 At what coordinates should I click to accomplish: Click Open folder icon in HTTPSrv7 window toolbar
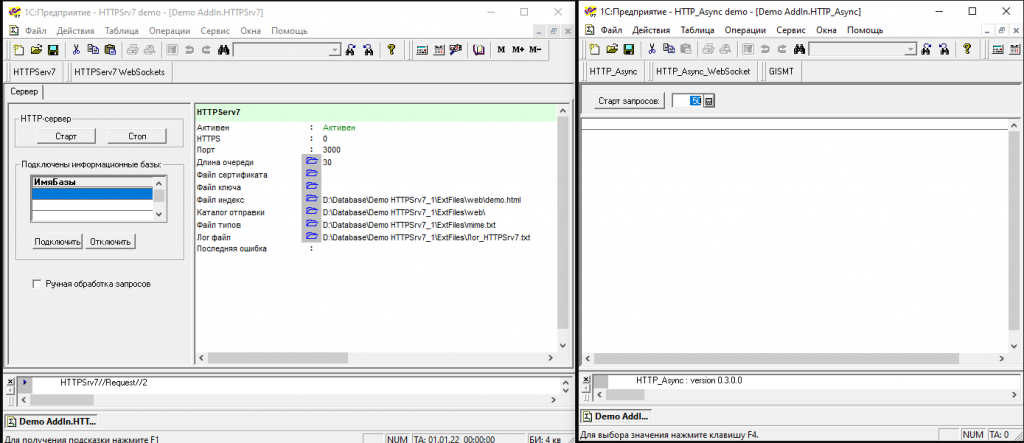(x=36, y=49)
